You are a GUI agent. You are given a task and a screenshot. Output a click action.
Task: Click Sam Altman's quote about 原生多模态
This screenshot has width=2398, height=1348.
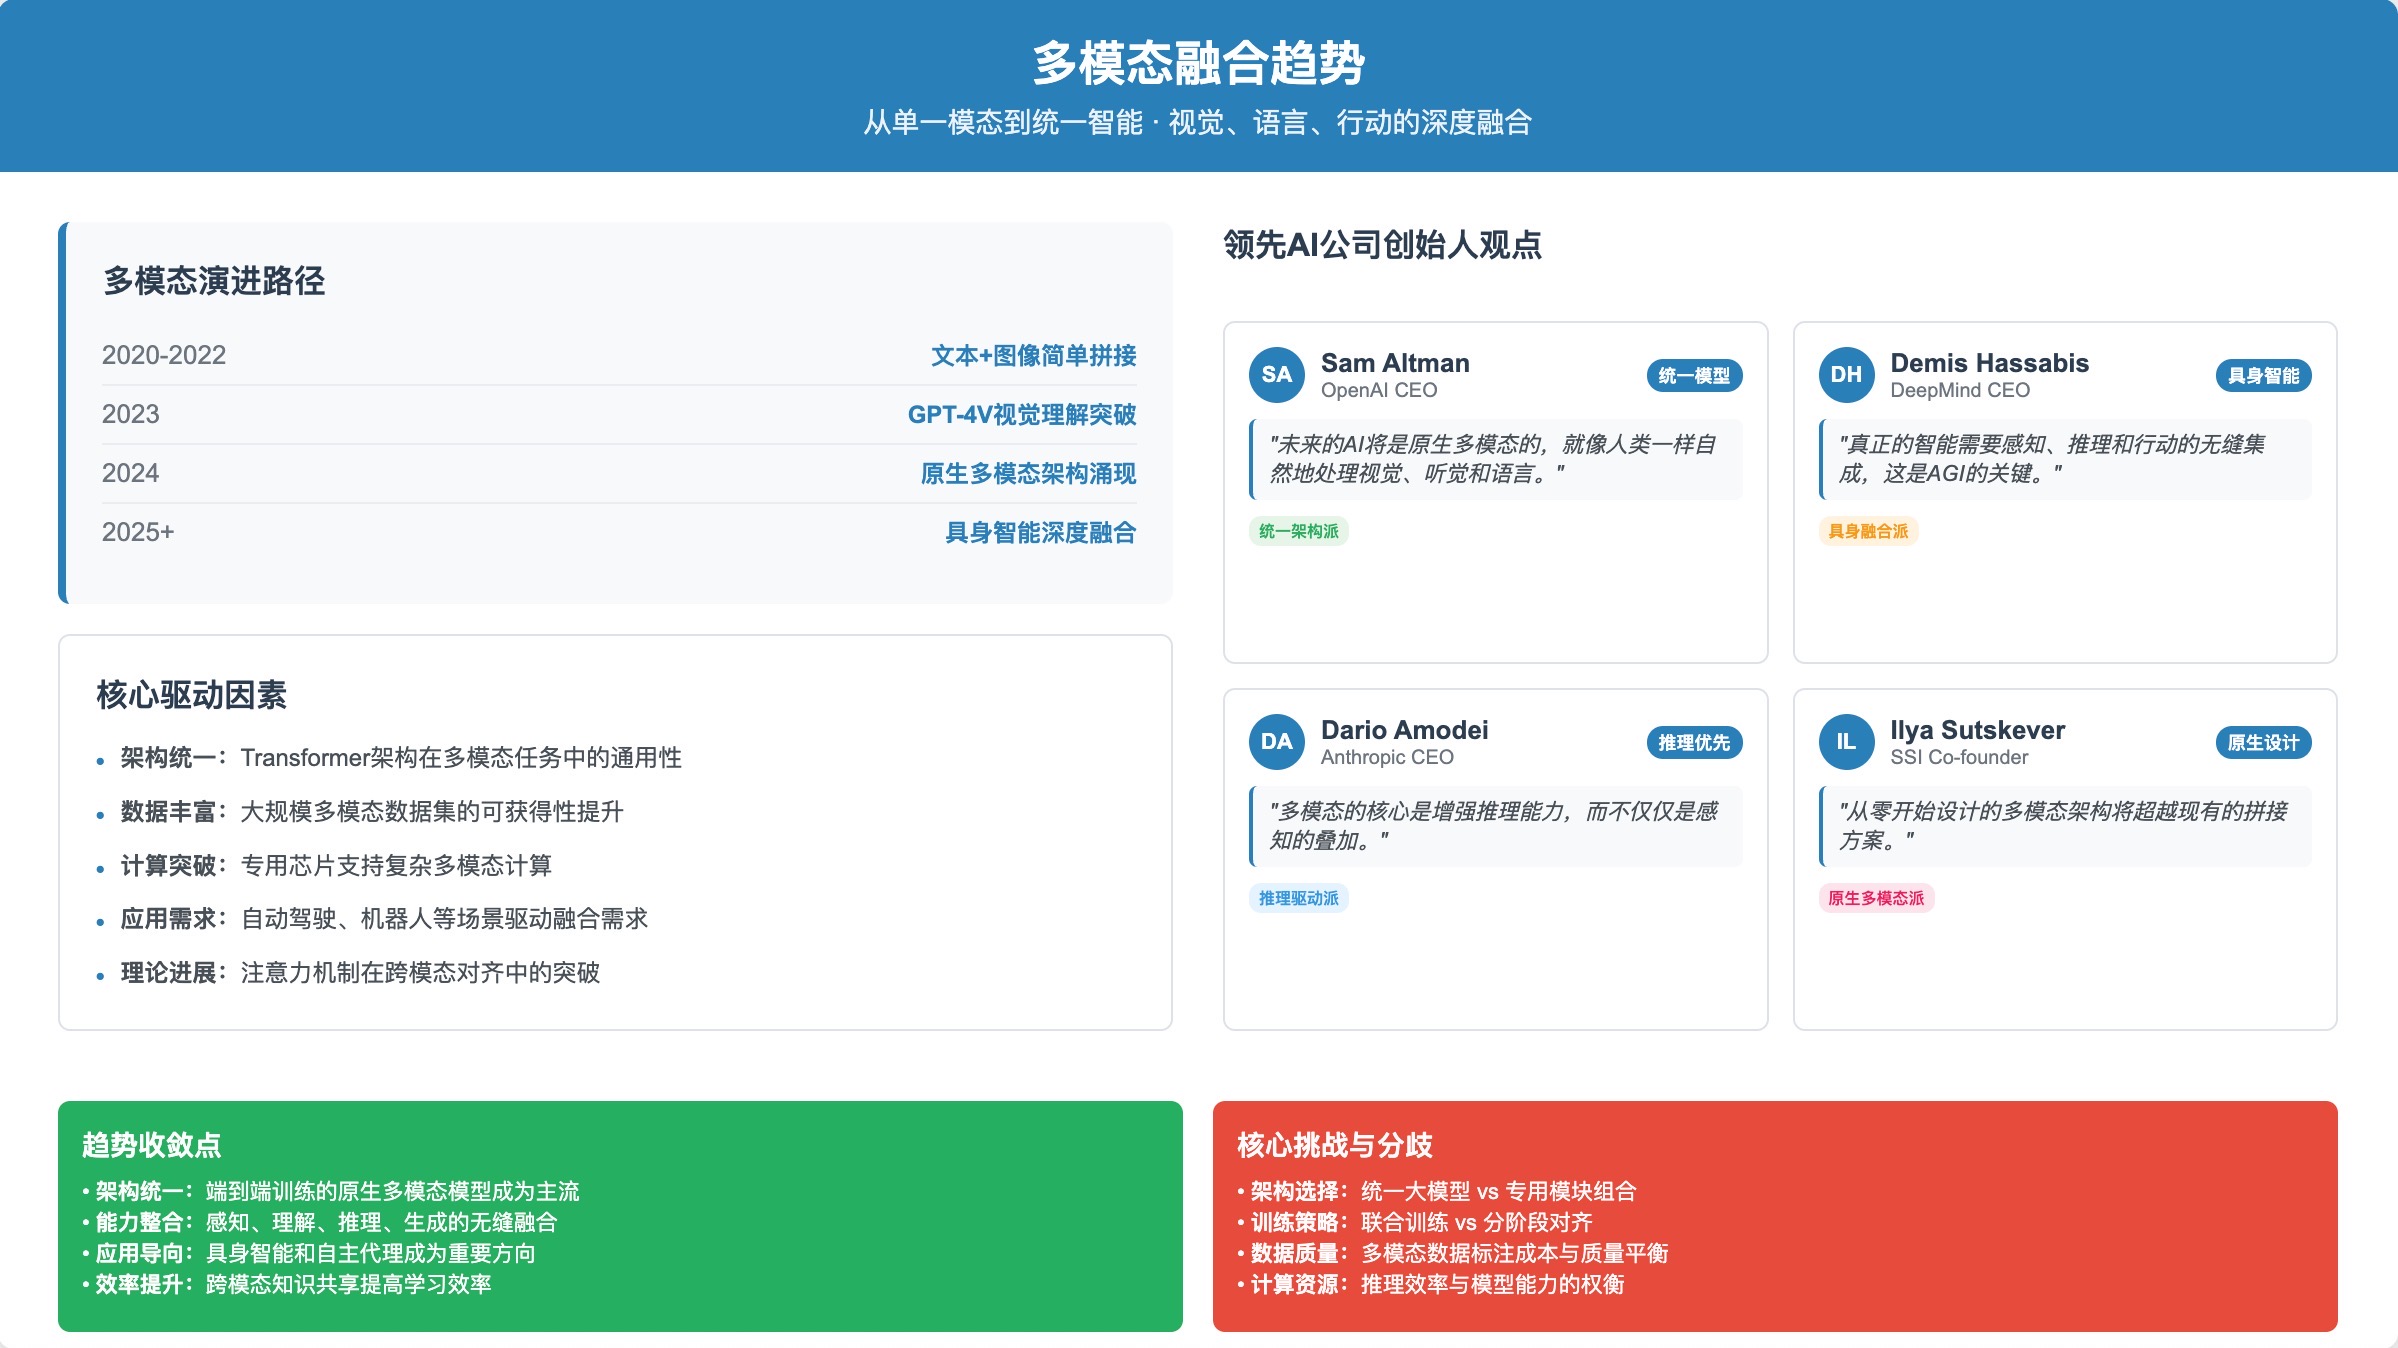1496,459
